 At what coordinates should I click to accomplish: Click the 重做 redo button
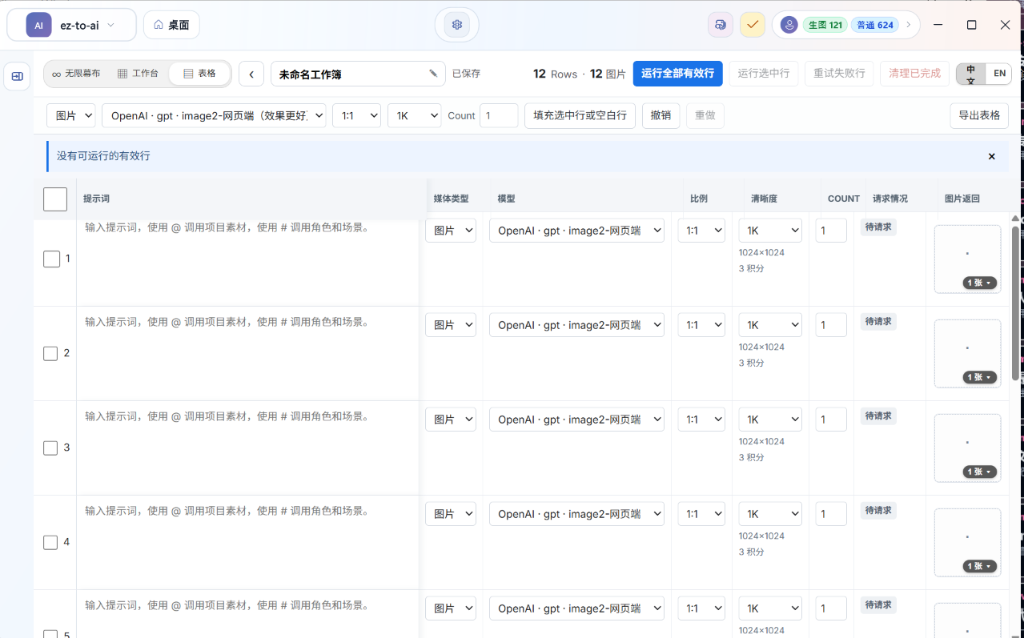705,116
